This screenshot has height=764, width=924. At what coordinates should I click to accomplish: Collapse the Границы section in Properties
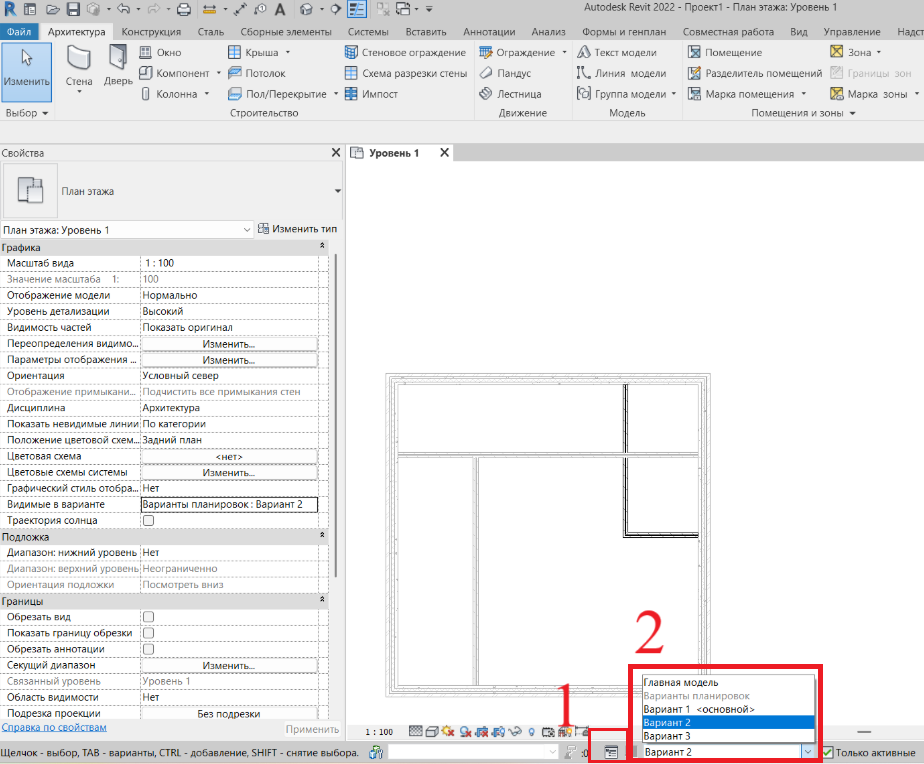point(322,600)
